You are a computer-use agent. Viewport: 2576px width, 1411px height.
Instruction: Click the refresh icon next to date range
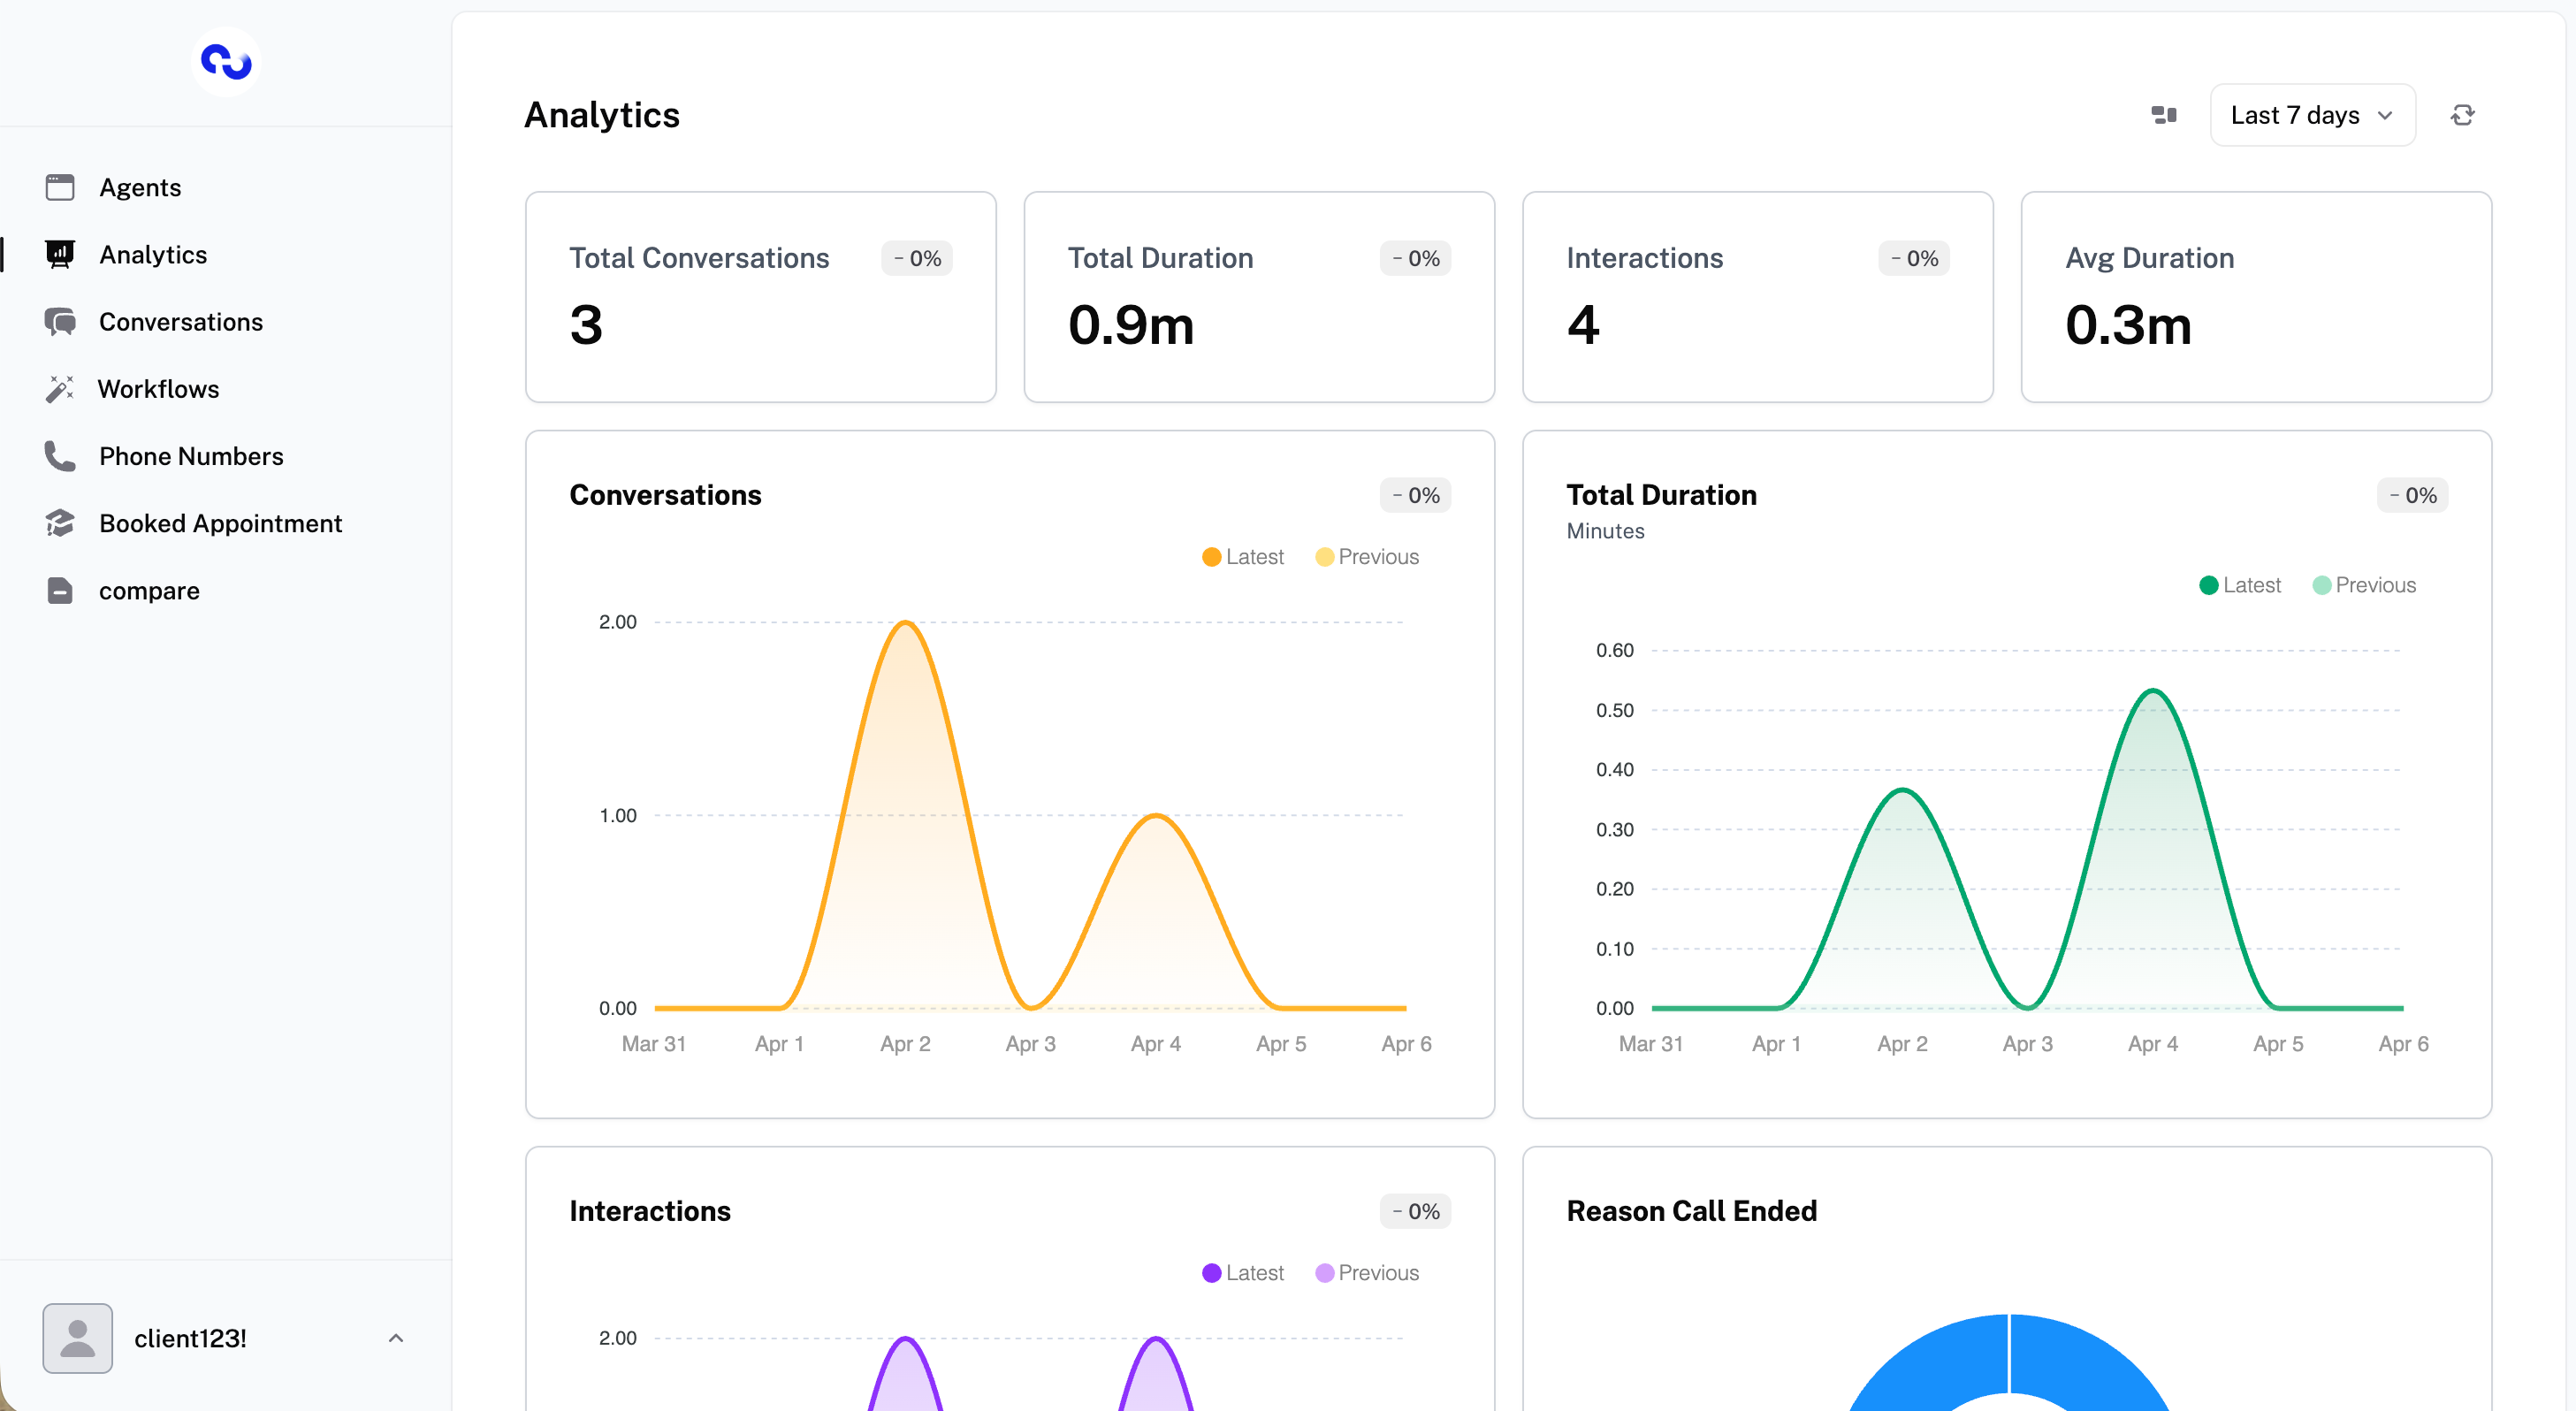[2462, 115]
